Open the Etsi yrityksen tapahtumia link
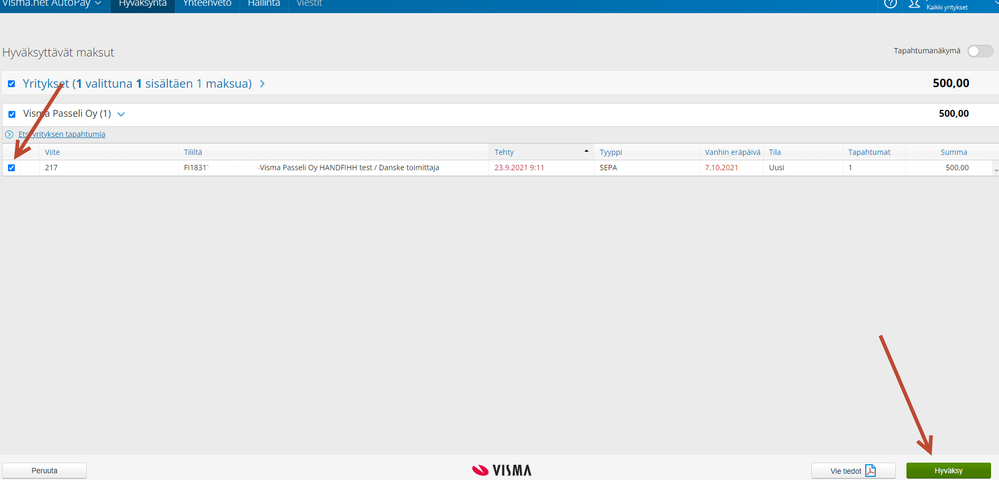999x480 pixels. (62, 135)
